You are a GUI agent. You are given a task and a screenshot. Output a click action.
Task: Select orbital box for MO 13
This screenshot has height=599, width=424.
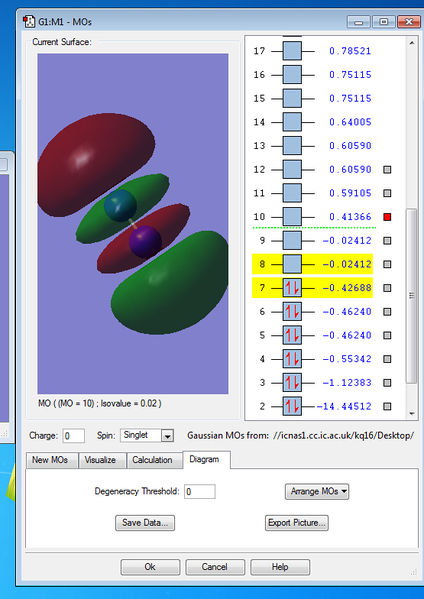[292, 146]
